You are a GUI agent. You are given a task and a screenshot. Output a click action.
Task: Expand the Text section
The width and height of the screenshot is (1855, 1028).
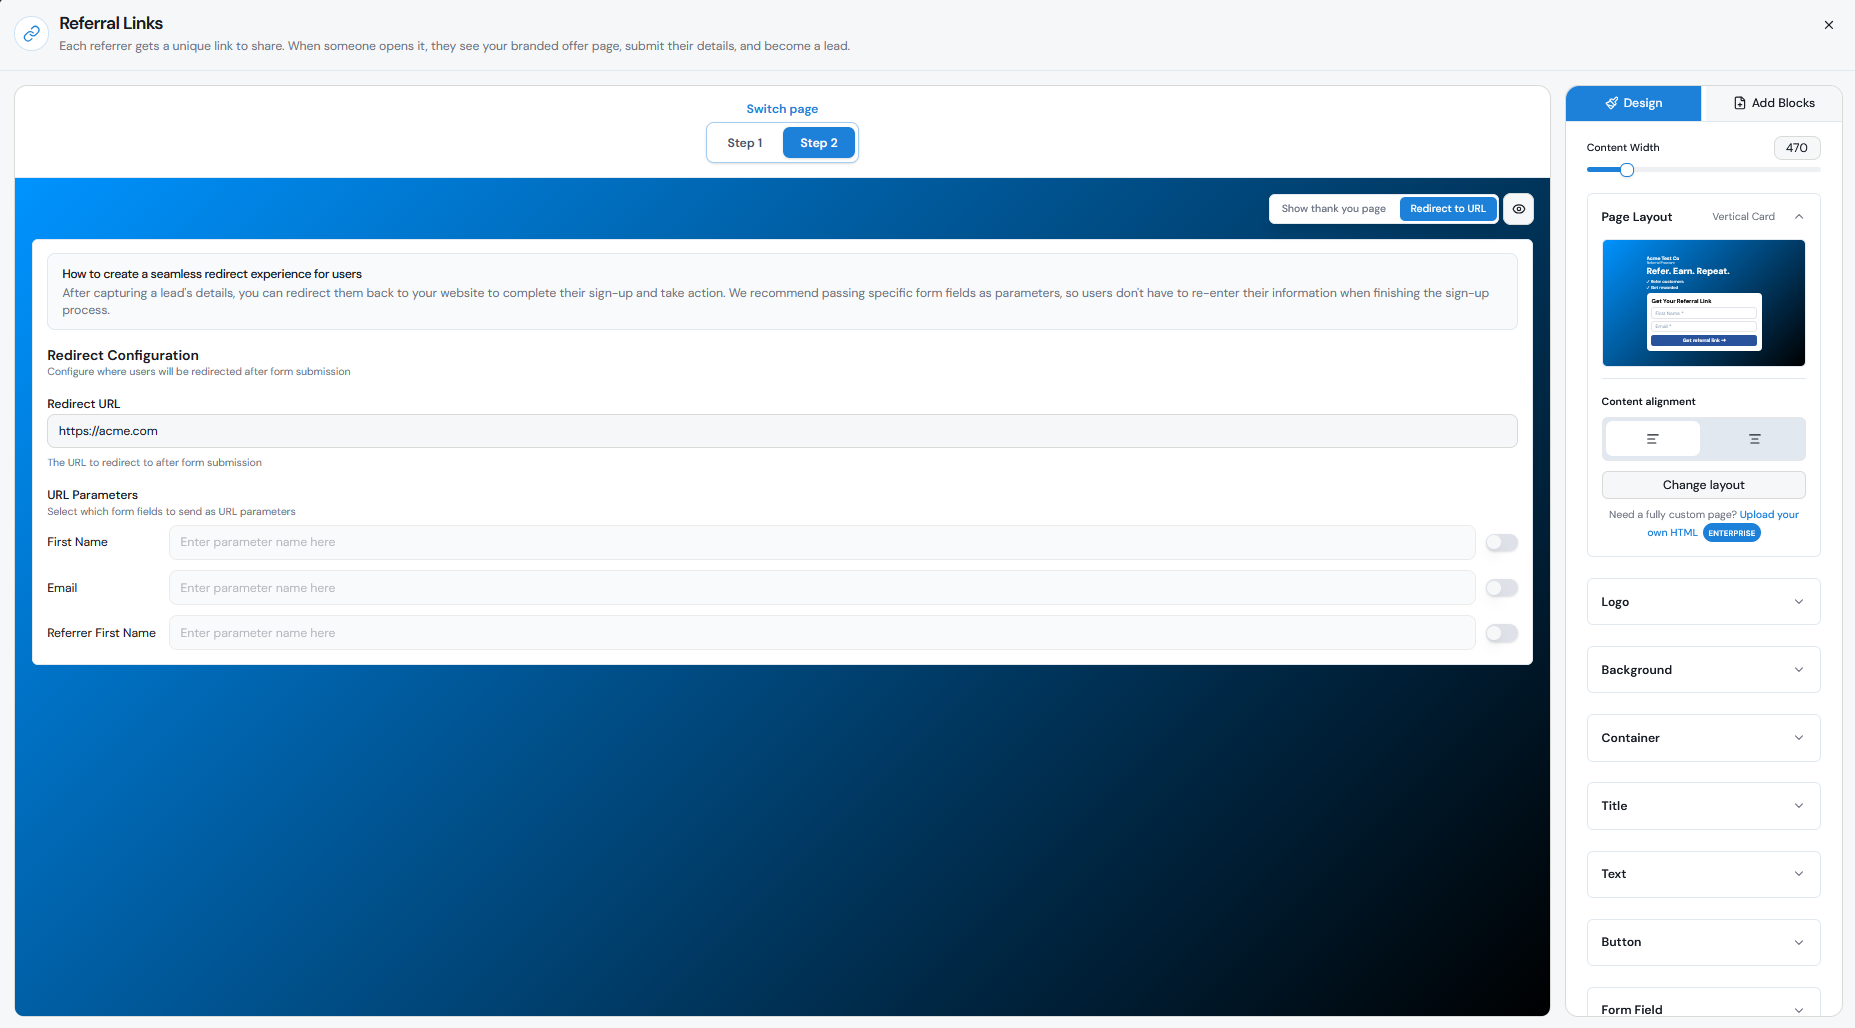click(1703, 874)
